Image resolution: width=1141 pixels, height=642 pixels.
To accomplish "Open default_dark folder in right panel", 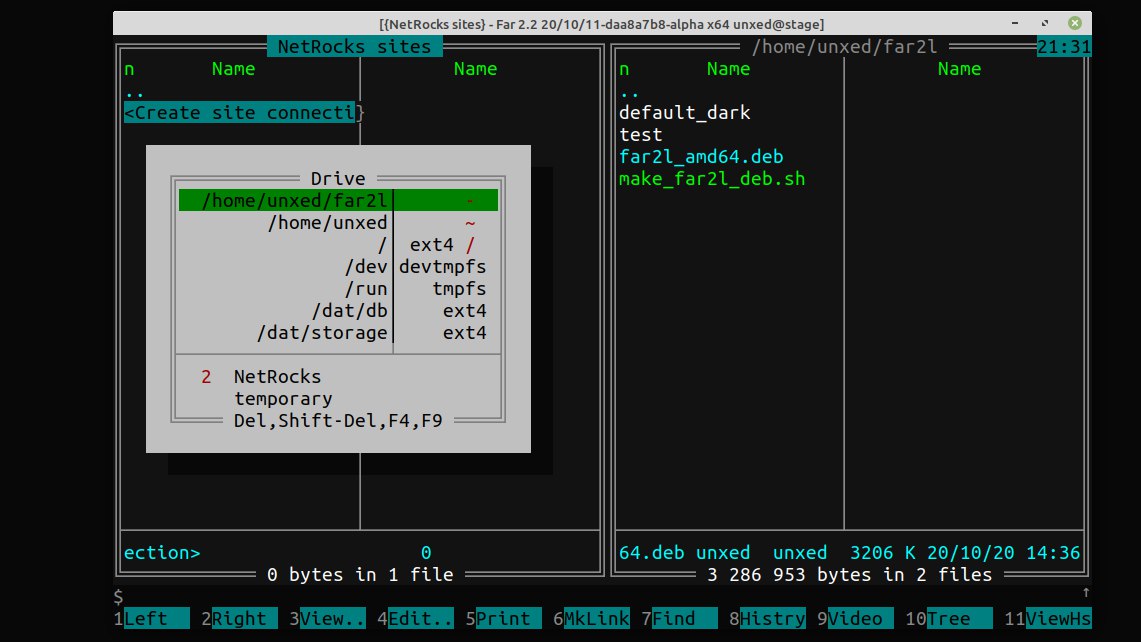I will pyautogui.click(x=684, y=113).
